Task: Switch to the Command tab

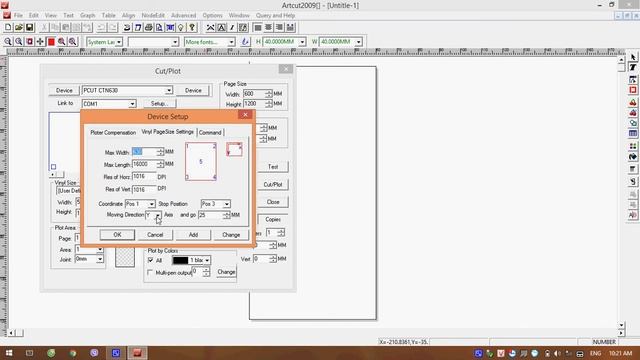Action: 210,133
